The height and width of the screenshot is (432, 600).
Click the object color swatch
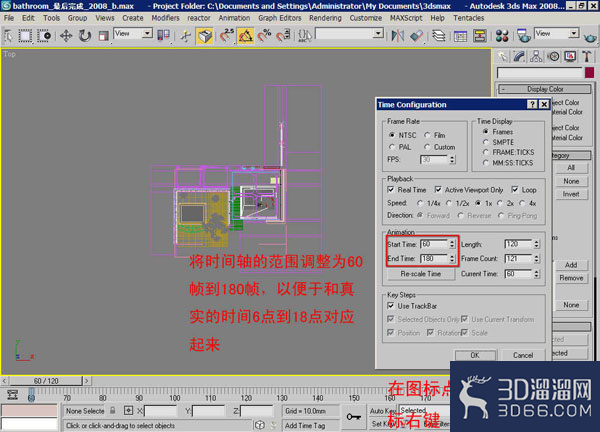click(590, 73)
